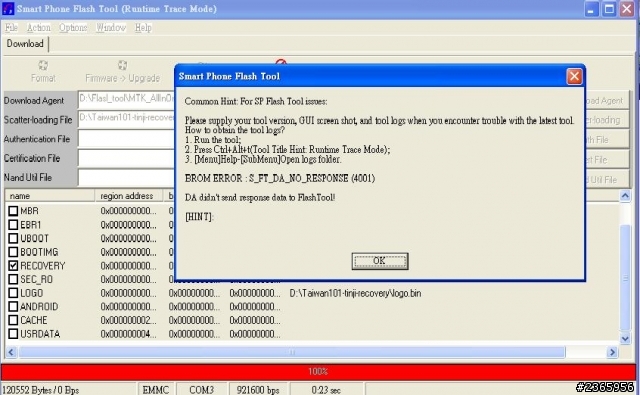Screen dimensions: 640x395
Task: Click the 921600 bps status entry
Action: 258,390
